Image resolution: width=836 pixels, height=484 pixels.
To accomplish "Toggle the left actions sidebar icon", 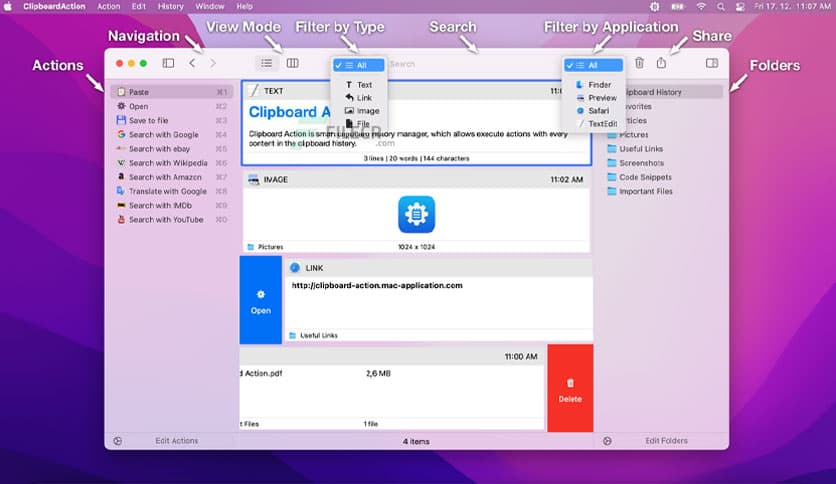I will (x=168, y=63).
